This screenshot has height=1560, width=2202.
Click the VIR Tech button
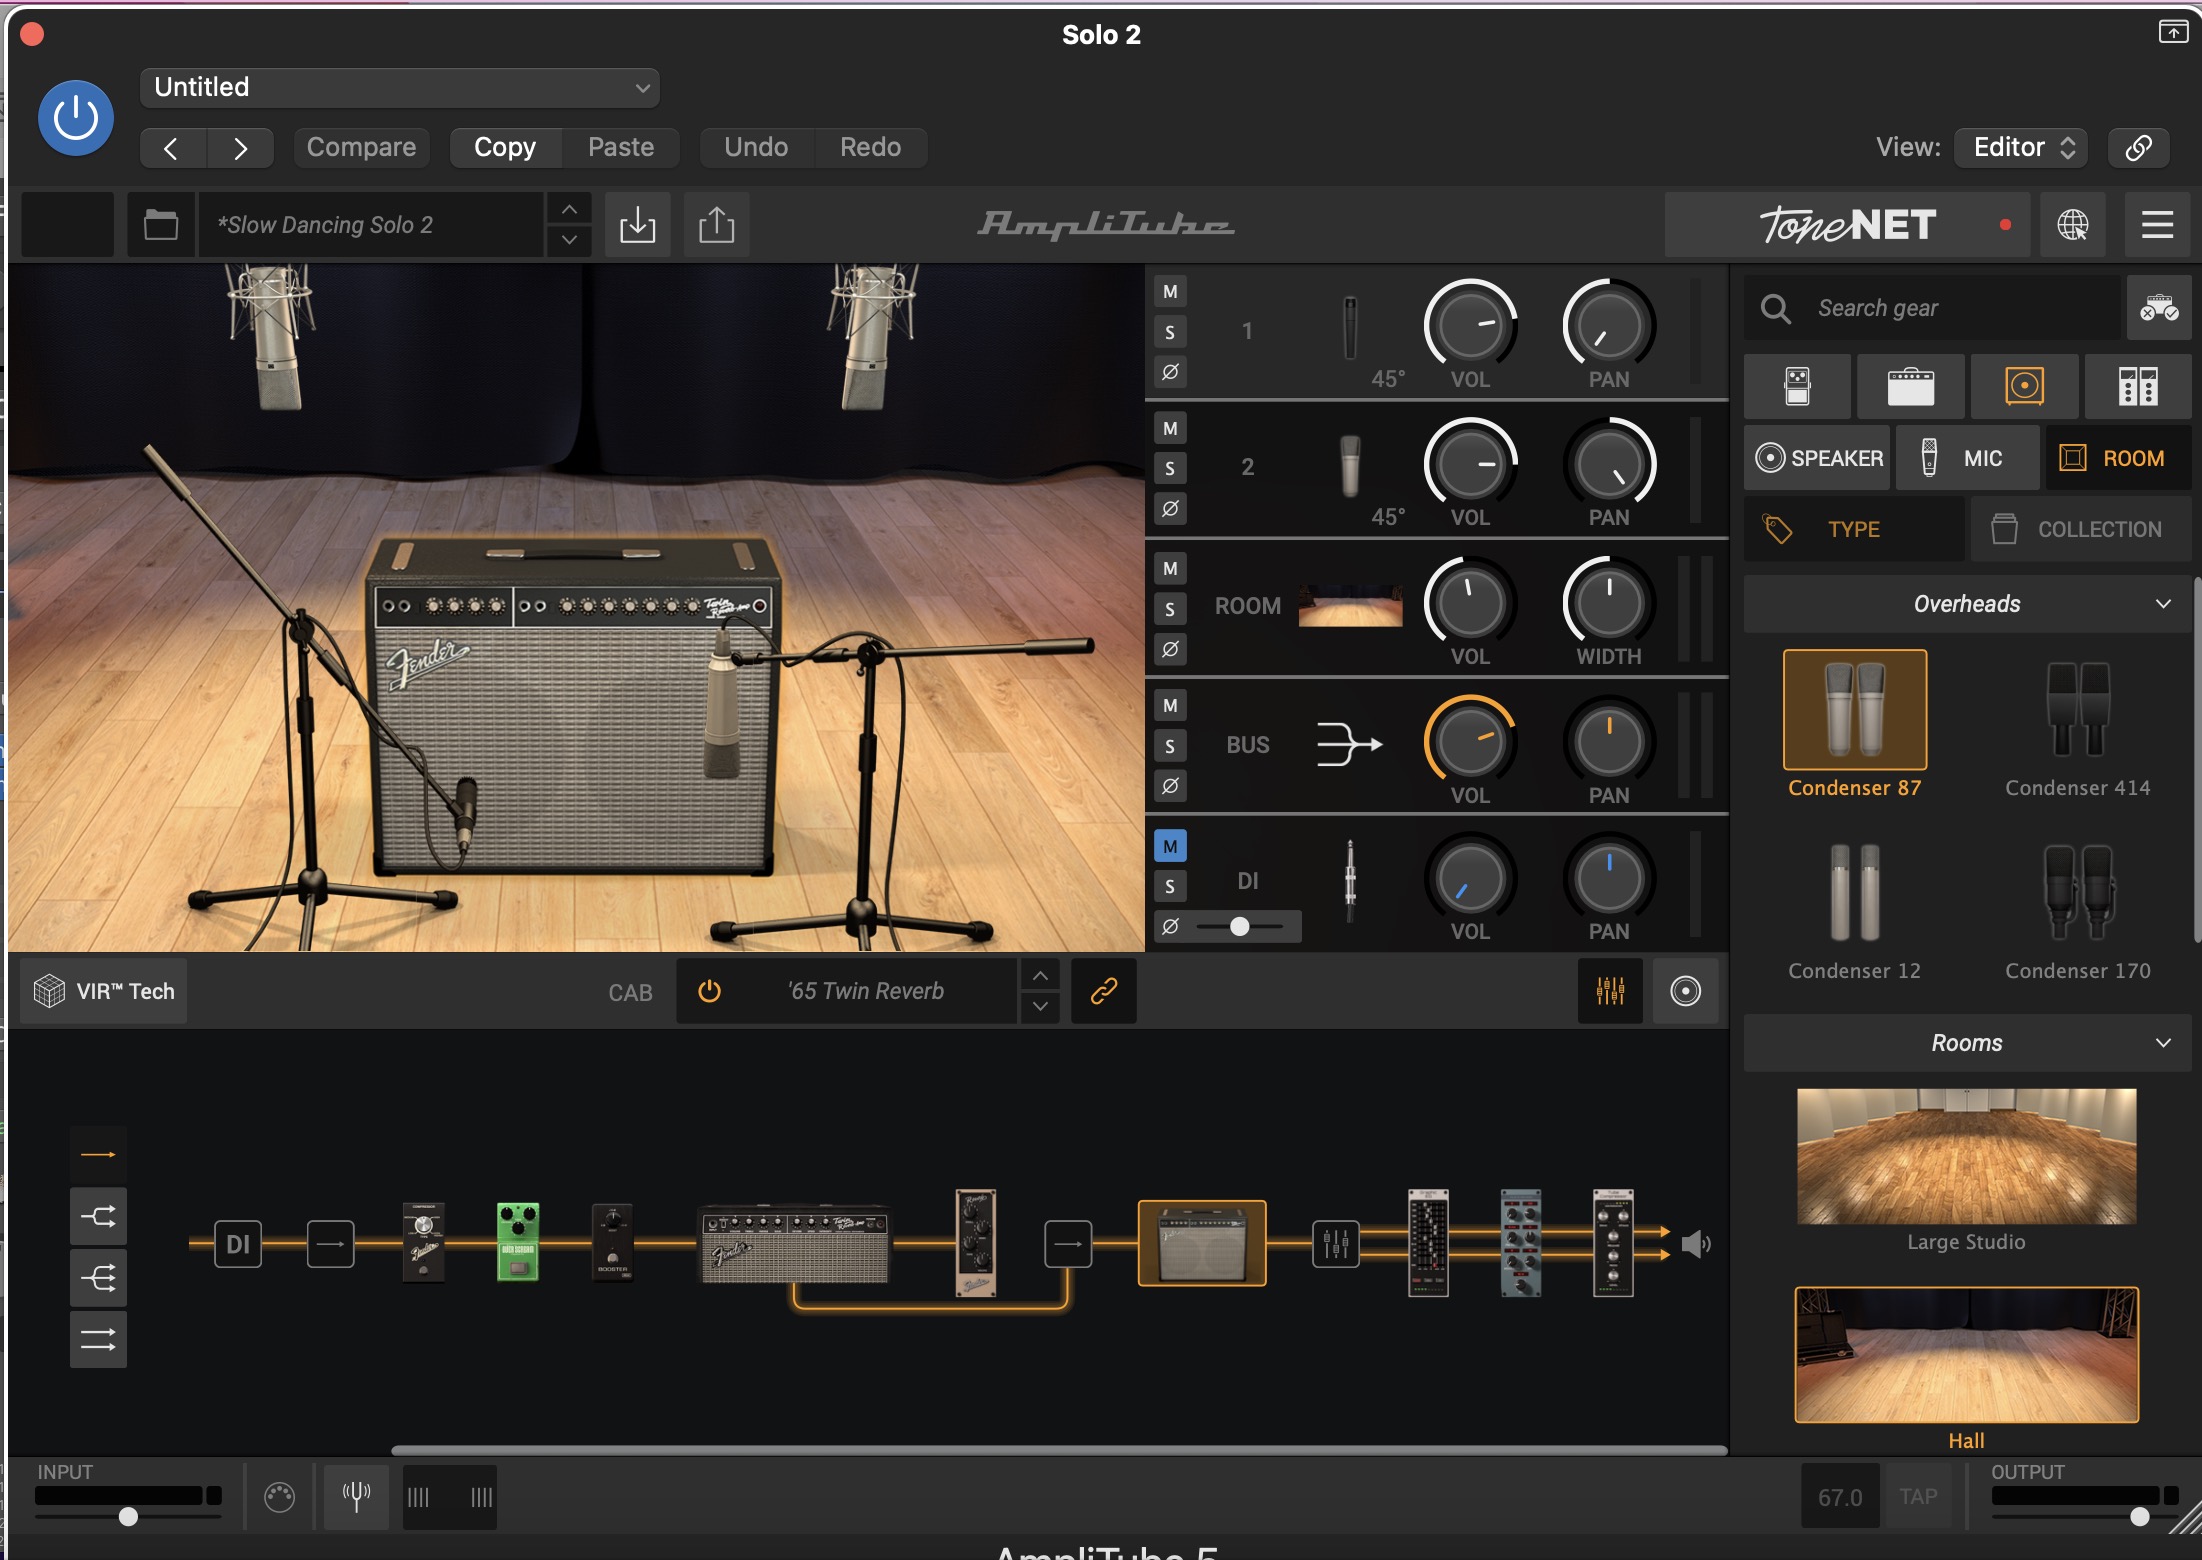104,991
